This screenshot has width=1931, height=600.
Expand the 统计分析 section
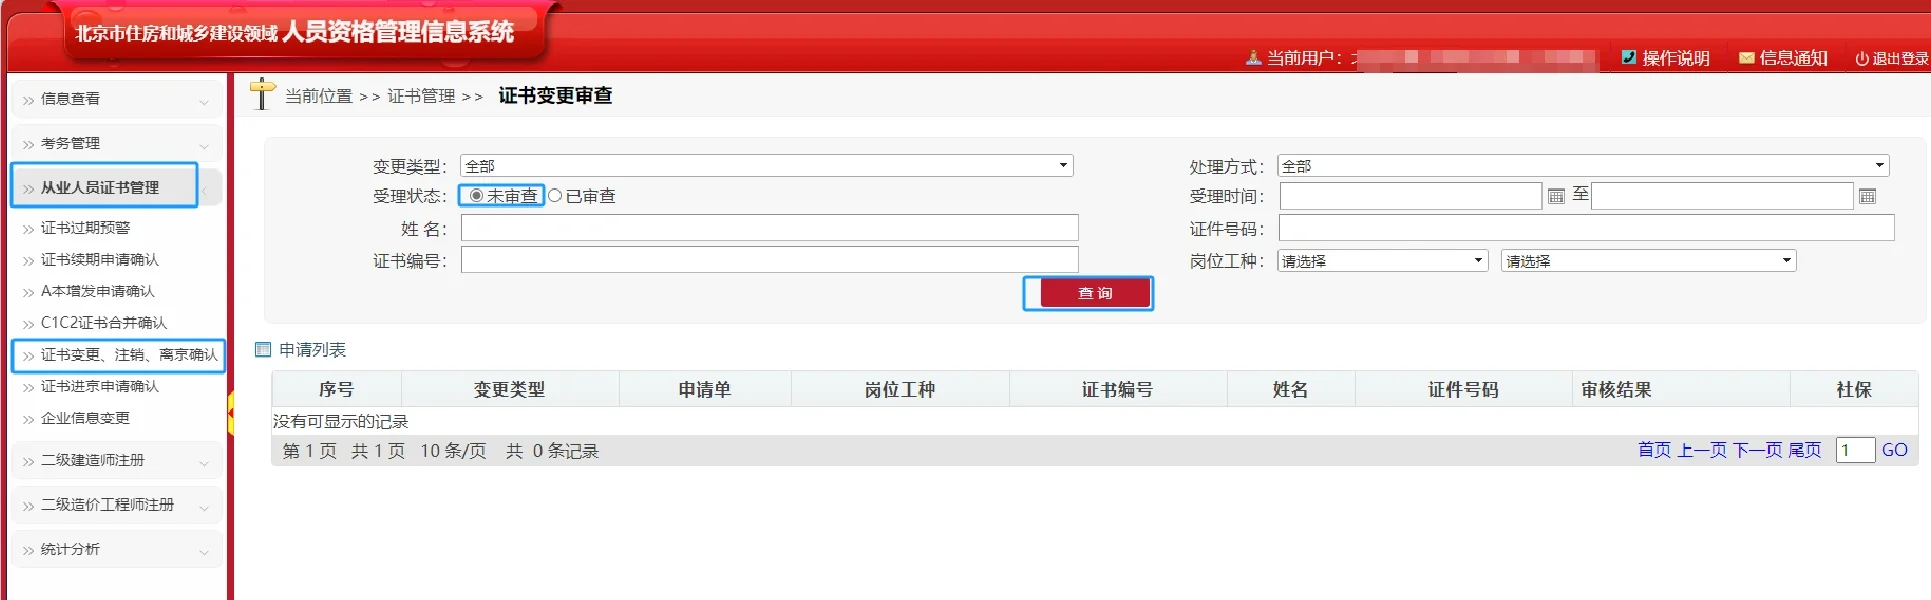(x=117, y=549)
